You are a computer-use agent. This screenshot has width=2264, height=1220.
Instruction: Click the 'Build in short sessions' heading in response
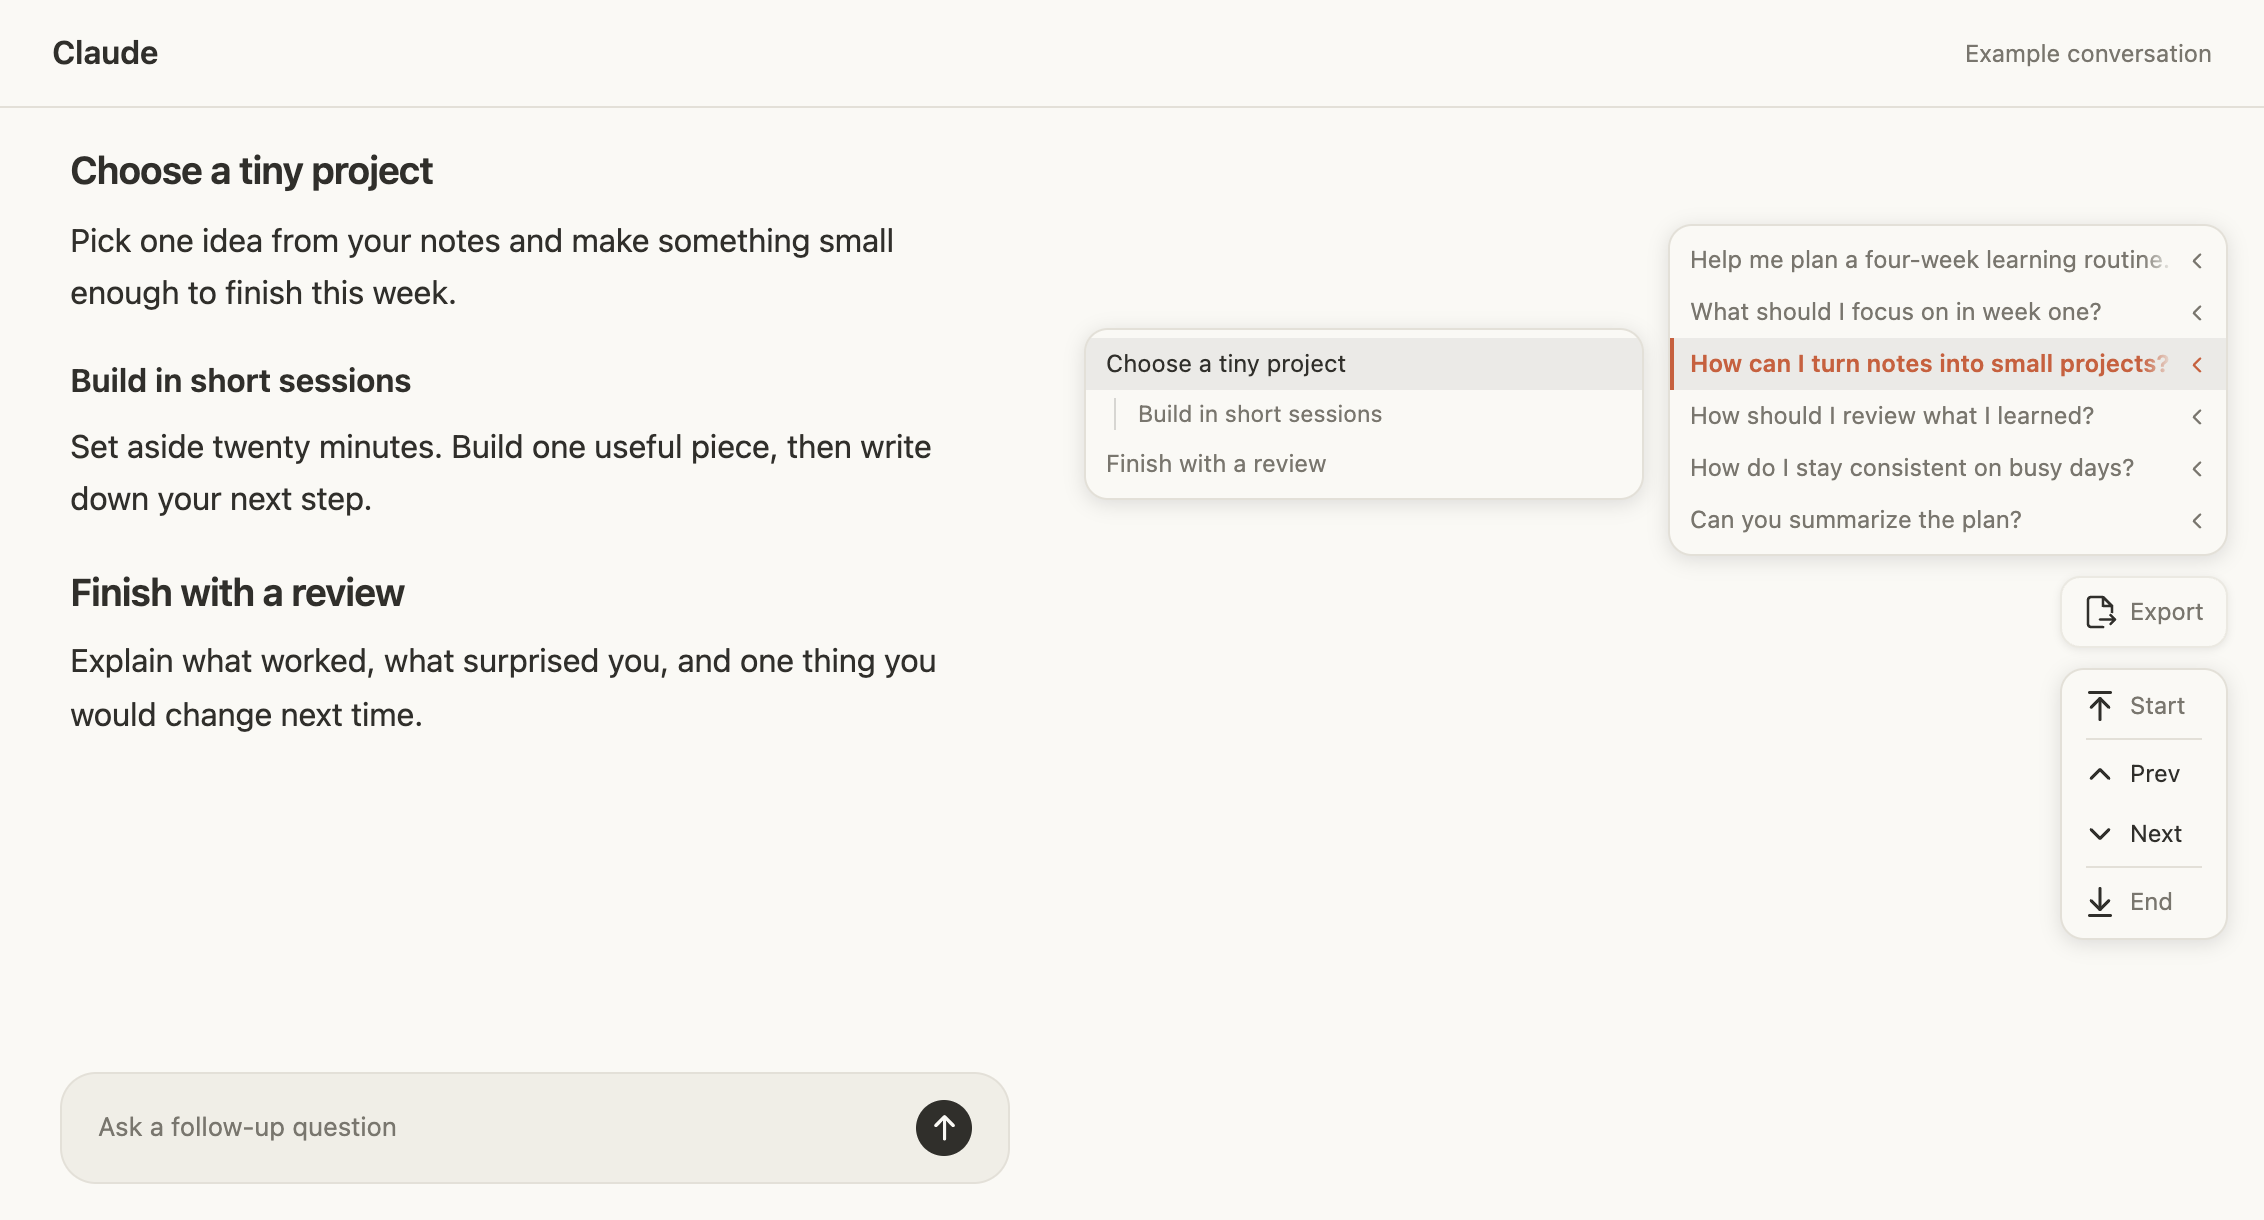pos(240,381)
